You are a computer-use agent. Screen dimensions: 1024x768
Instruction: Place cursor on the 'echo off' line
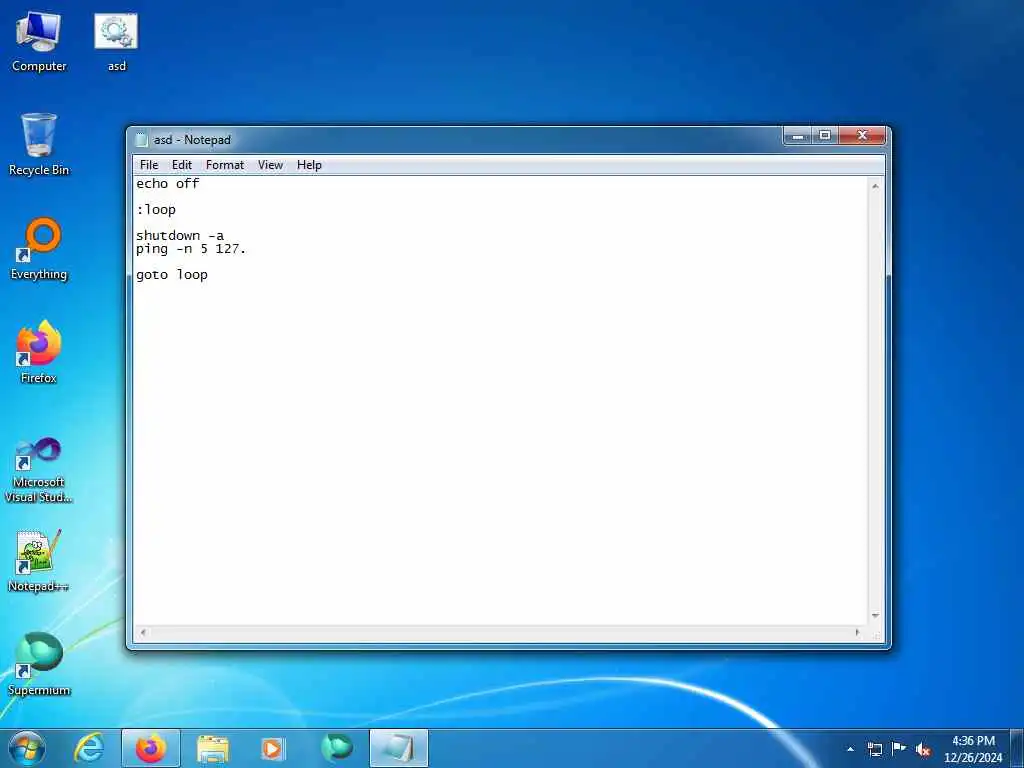pyautogui.click(x=168, y=184)
